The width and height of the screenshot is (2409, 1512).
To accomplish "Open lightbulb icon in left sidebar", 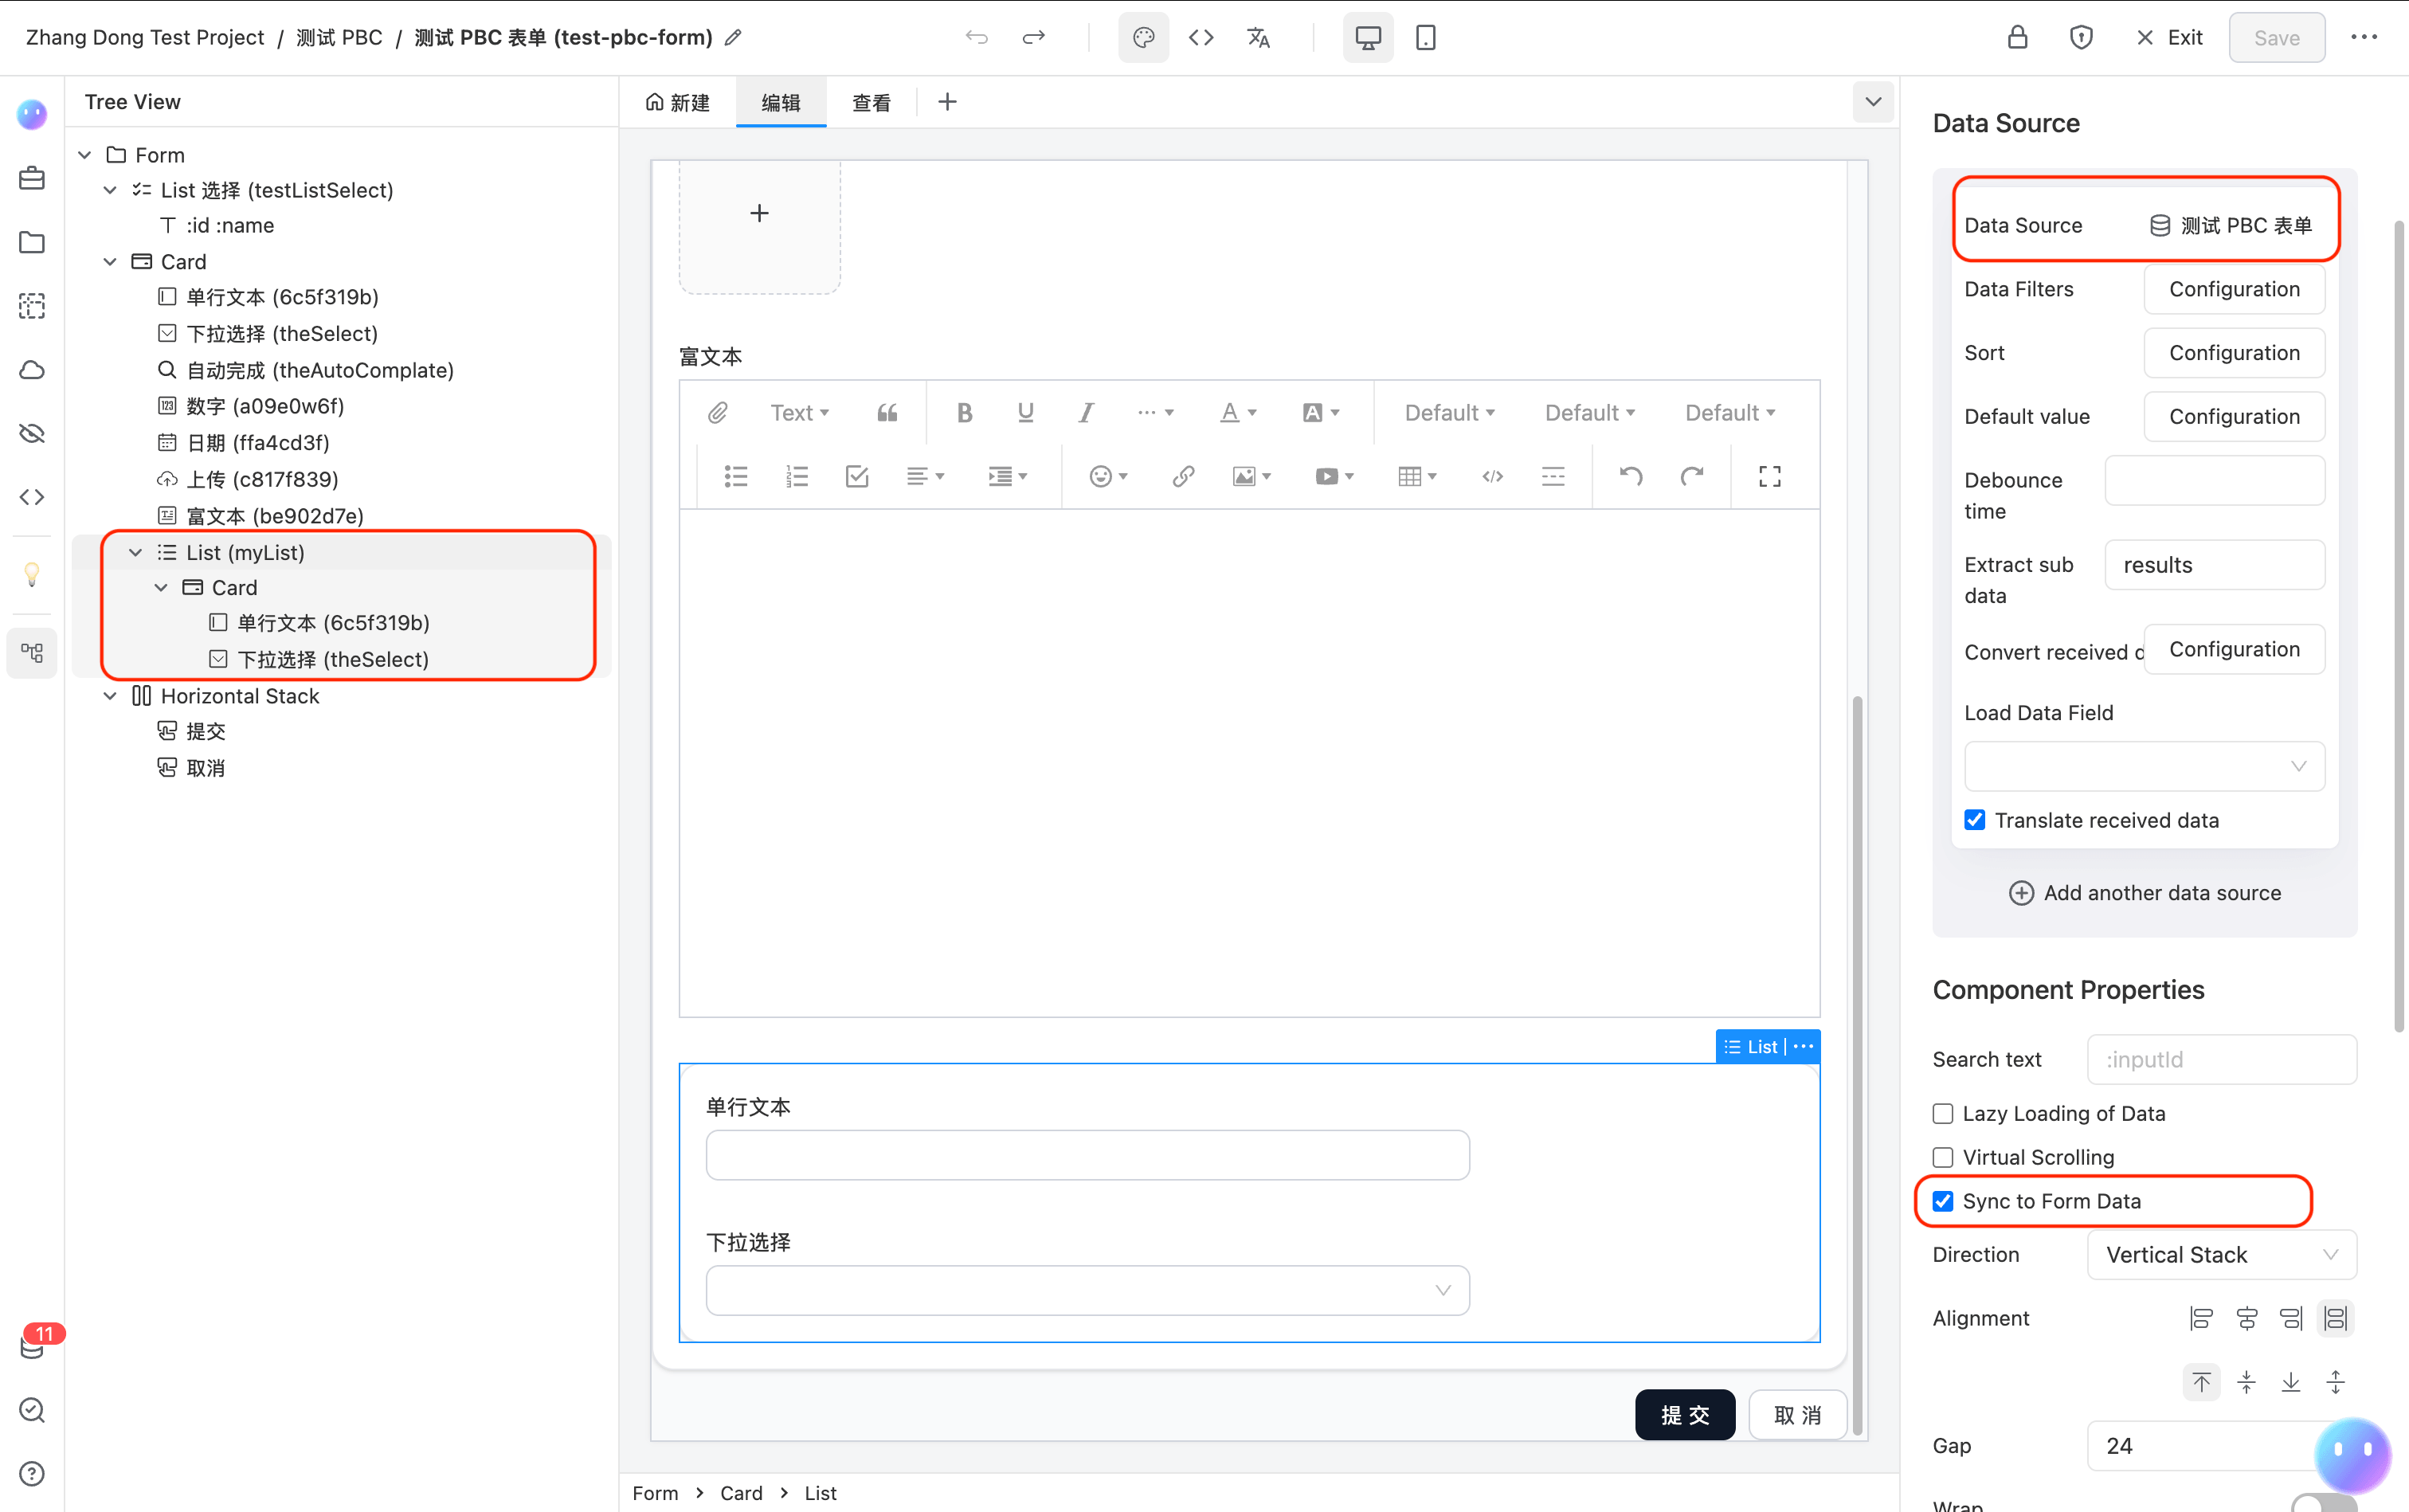I will pyautogui.click(x=32, y=575).
